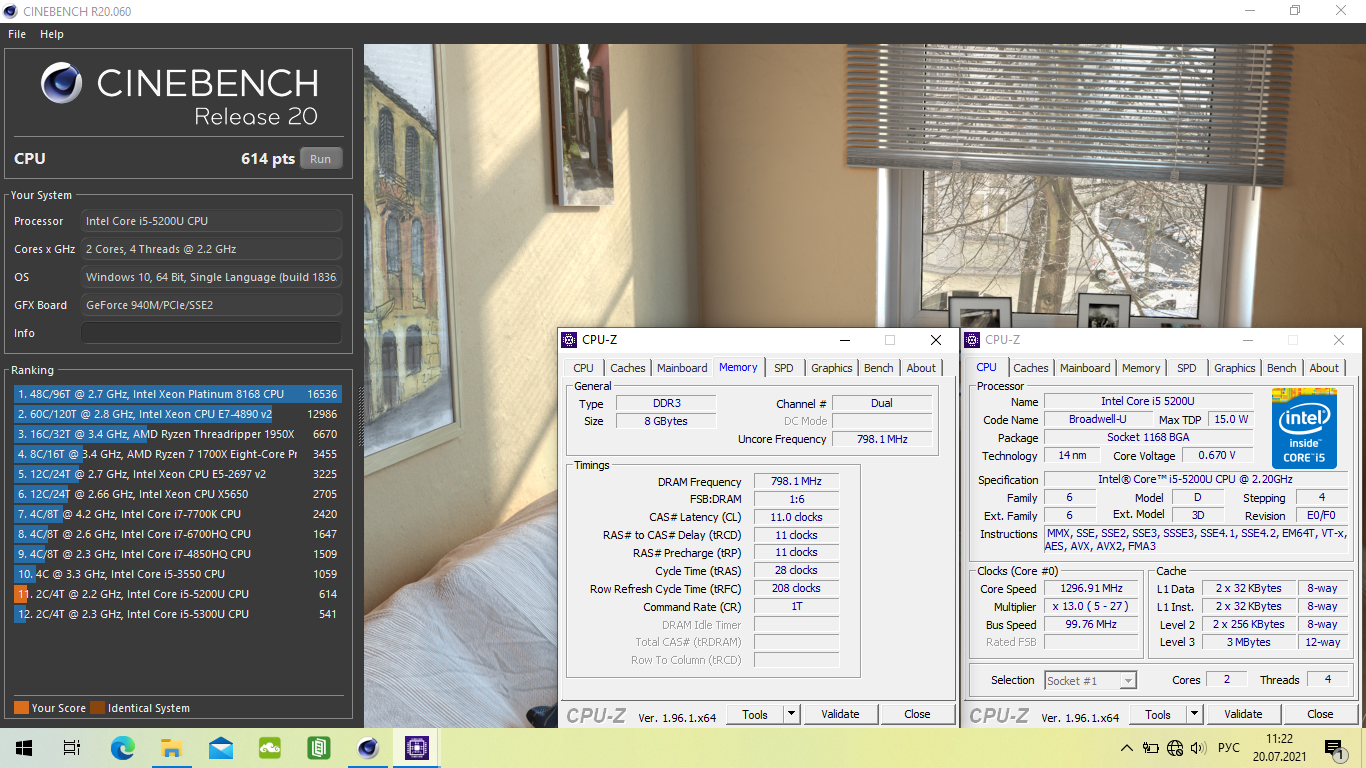Open File Explorer from taskbar
Image resolution: width=1366 pixels, height=768 pixels.
pyautogui.click(x=171, y=748)
